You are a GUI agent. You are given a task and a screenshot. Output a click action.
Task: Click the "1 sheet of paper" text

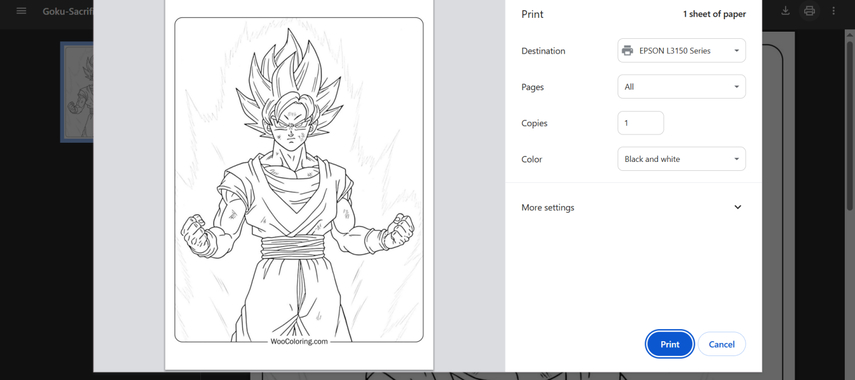click(x=714, y=14)
